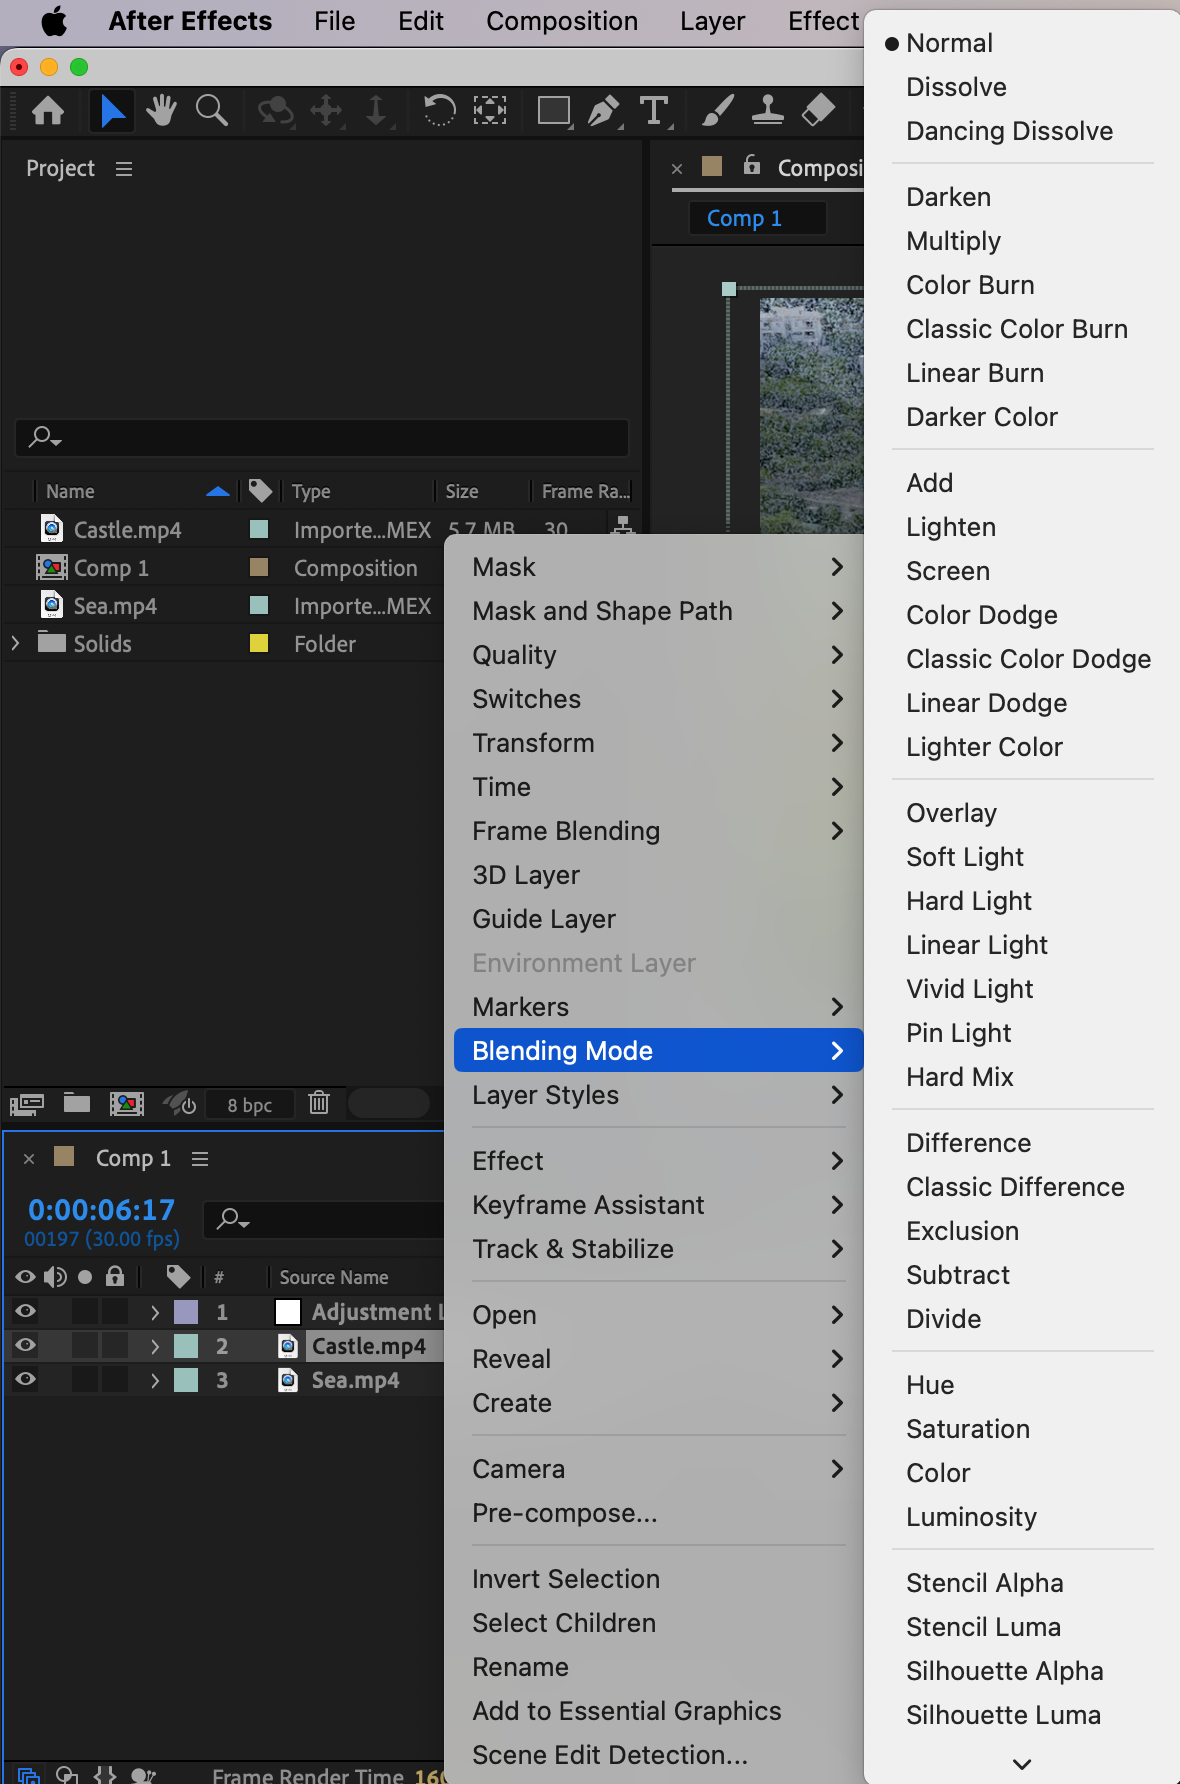Select the Zoom magnifier tool
The height and width of the screenshot is (1784, 1180).
click(x=211, y=110)
